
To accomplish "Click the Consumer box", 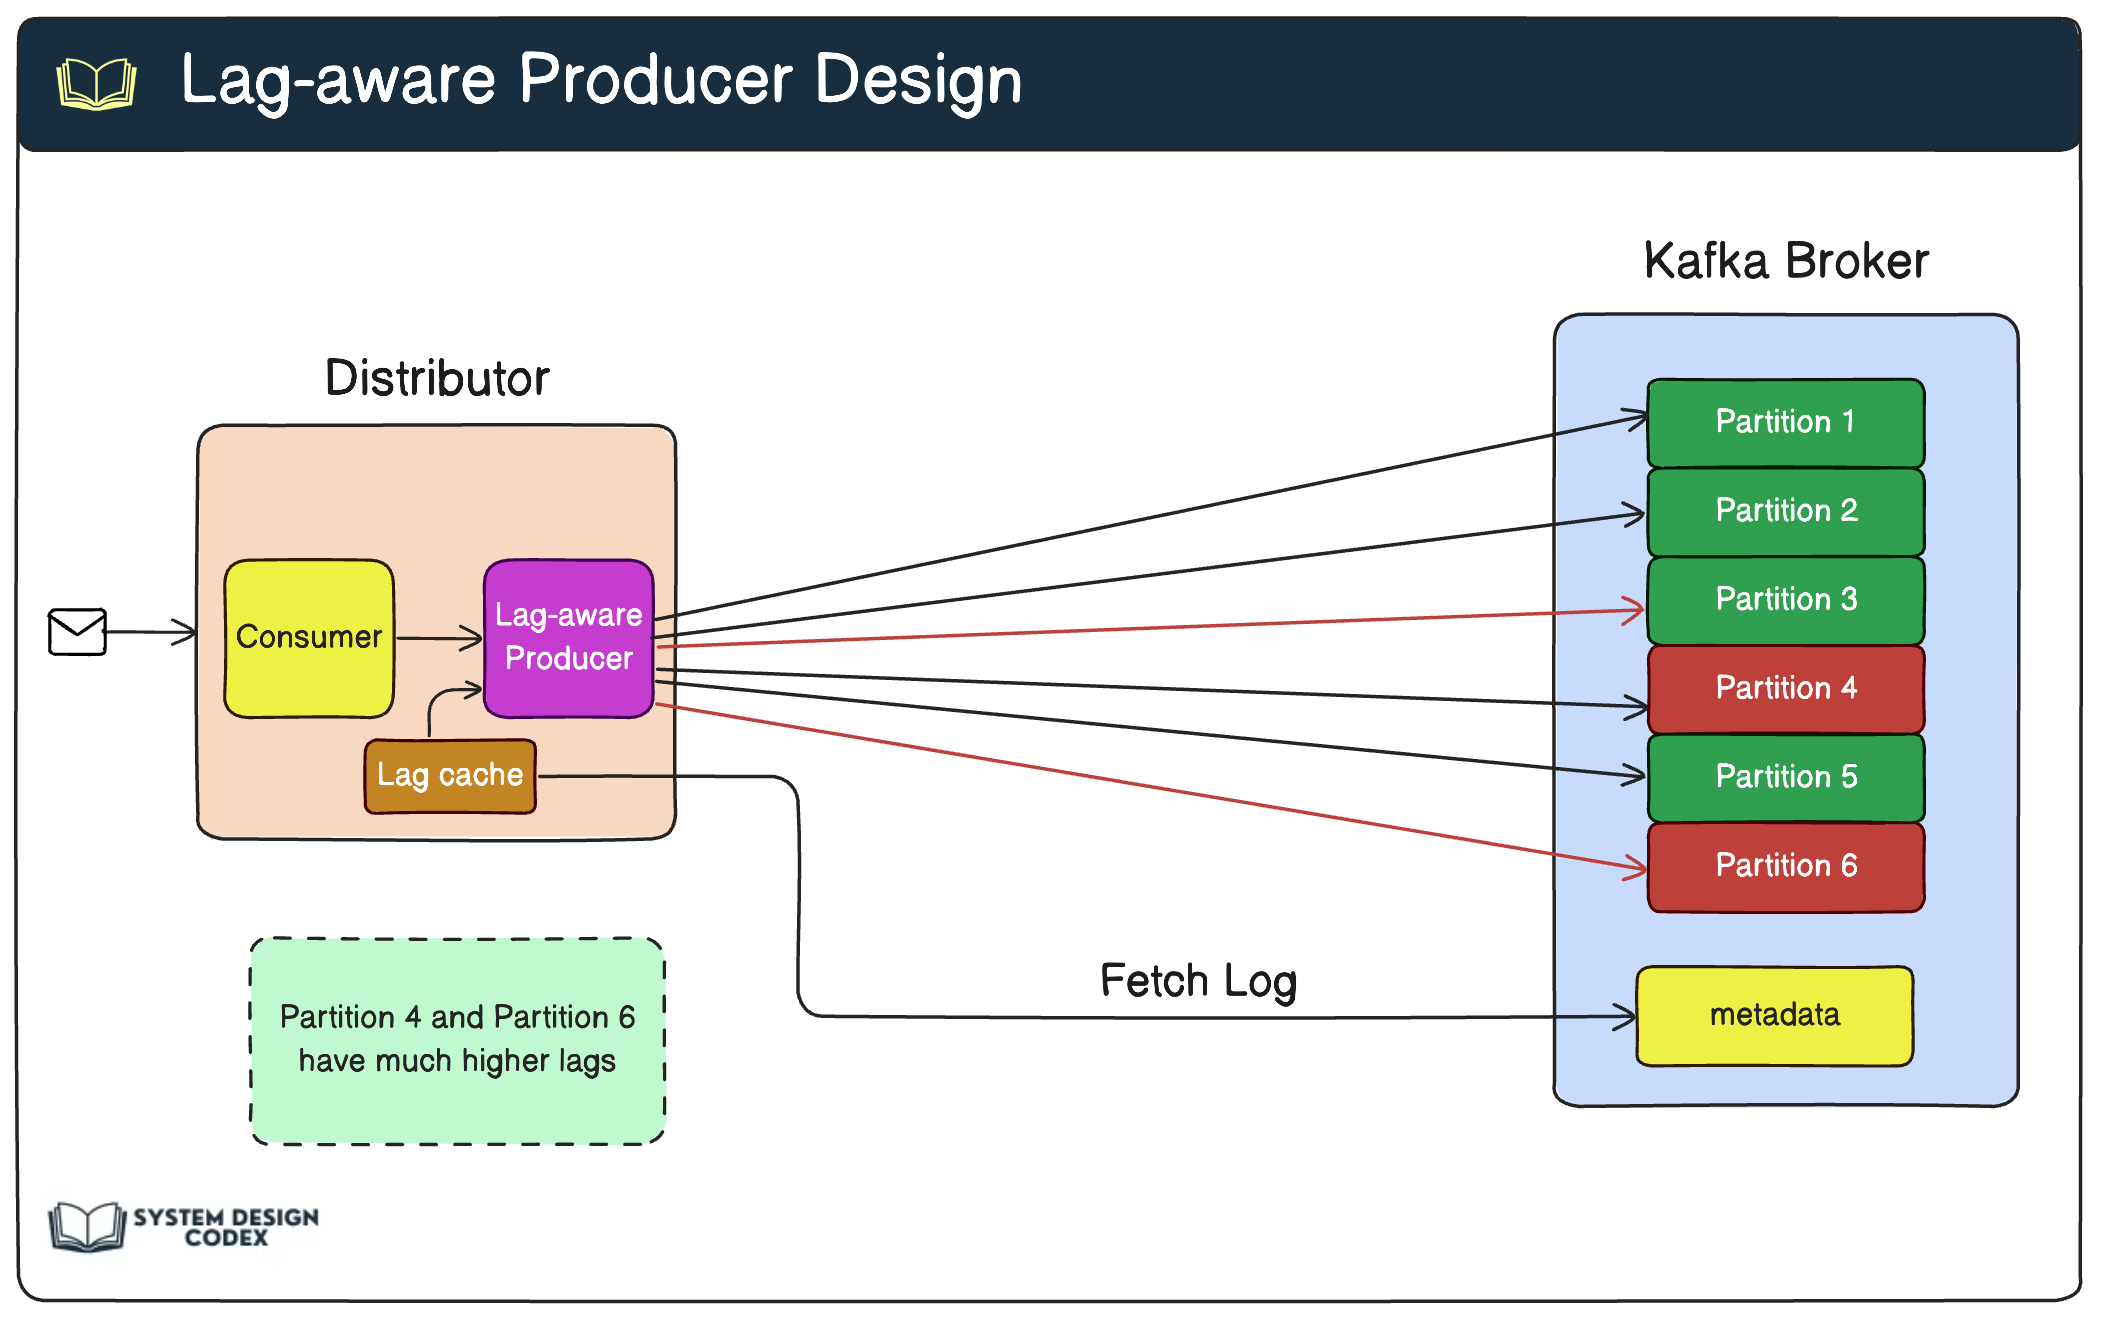I will 307,637.
